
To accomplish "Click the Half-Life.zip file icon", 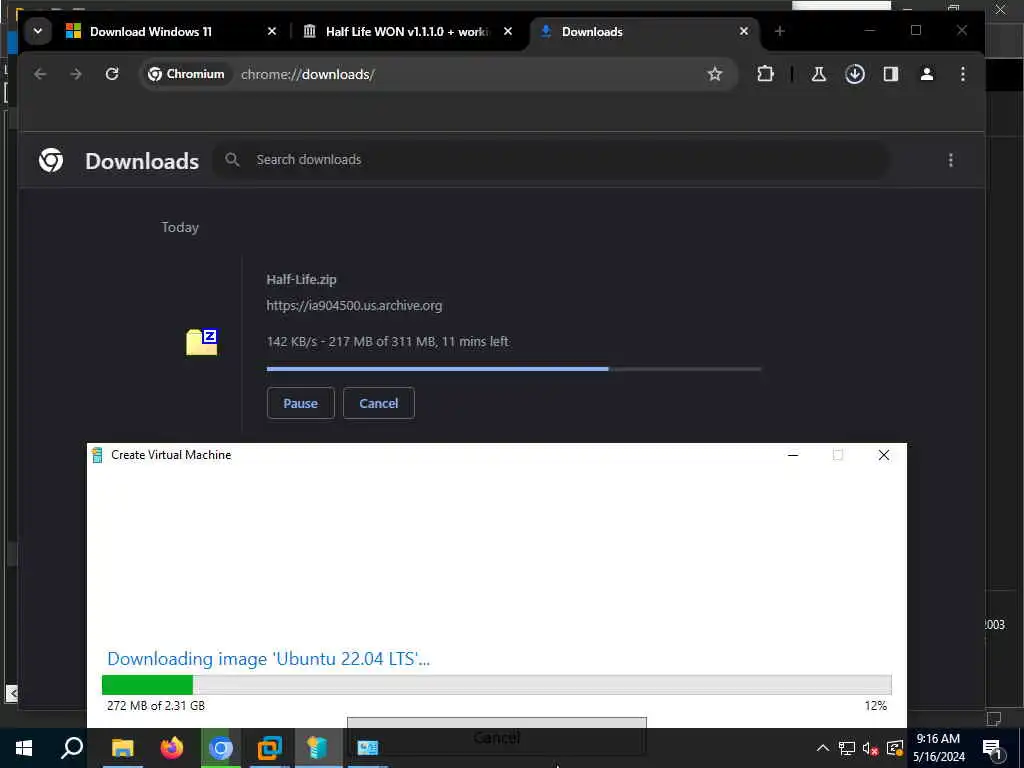I will 201,342.
